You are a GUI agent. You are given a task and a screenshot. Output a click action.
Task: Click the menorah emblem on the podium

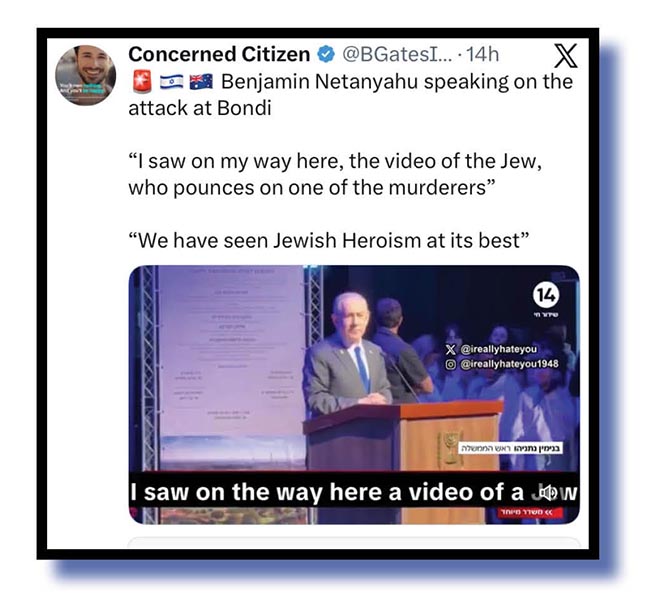point(449,448)
